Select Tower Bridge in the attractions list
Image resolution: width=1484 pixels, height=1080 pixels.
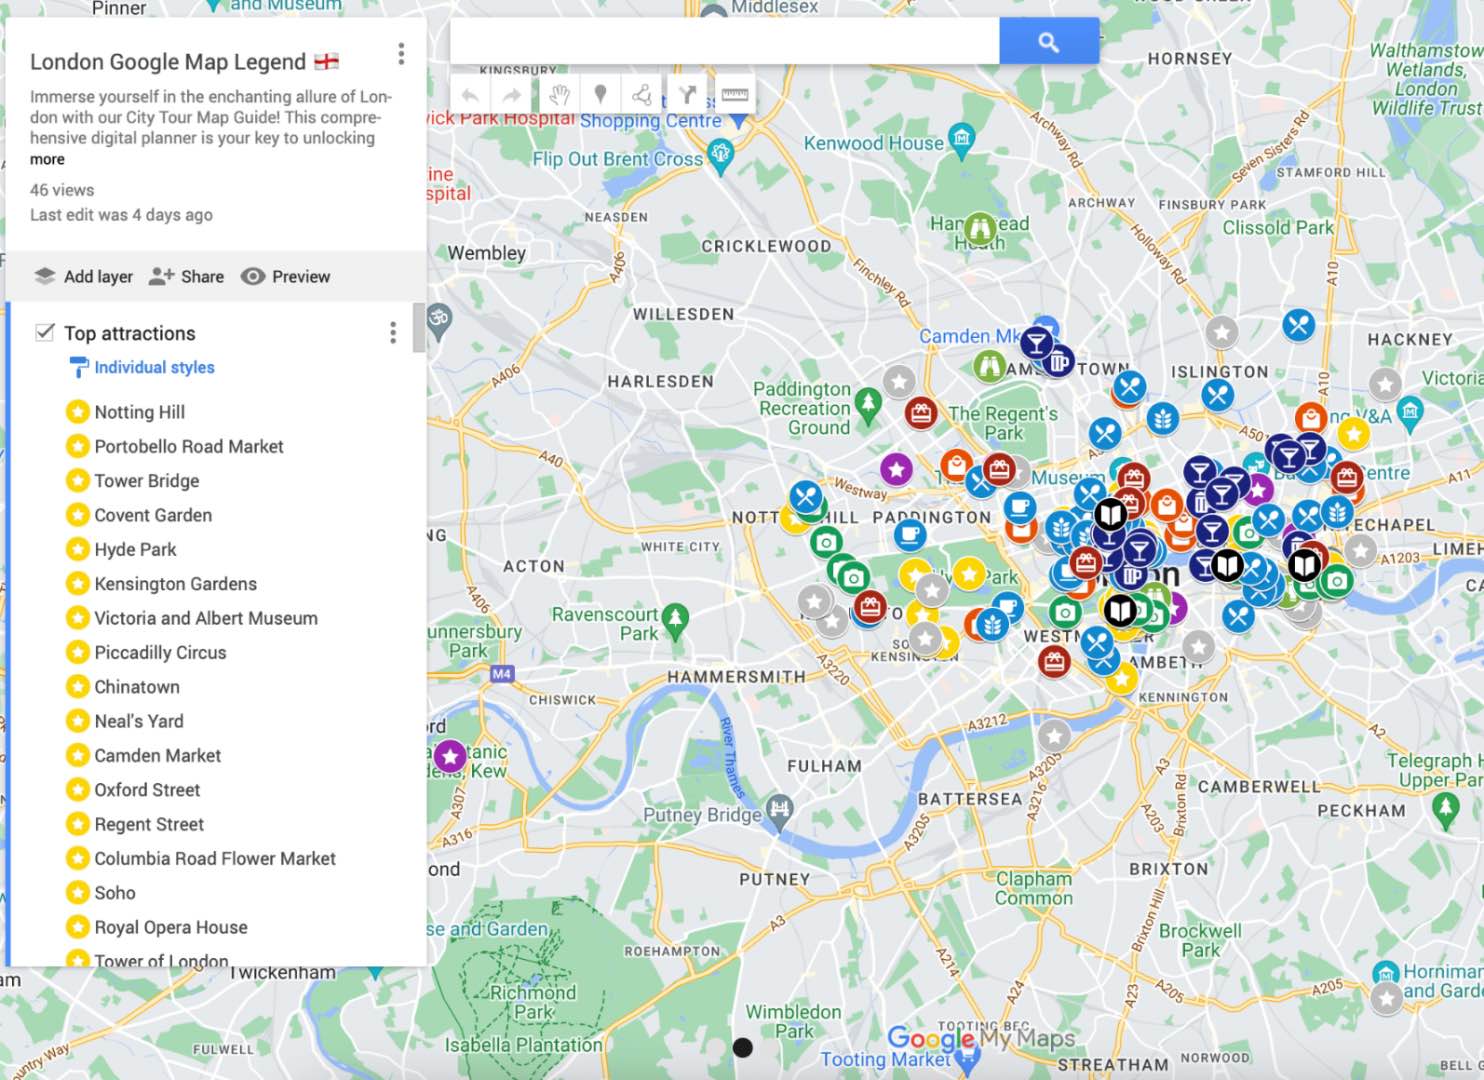pos(146,481)
